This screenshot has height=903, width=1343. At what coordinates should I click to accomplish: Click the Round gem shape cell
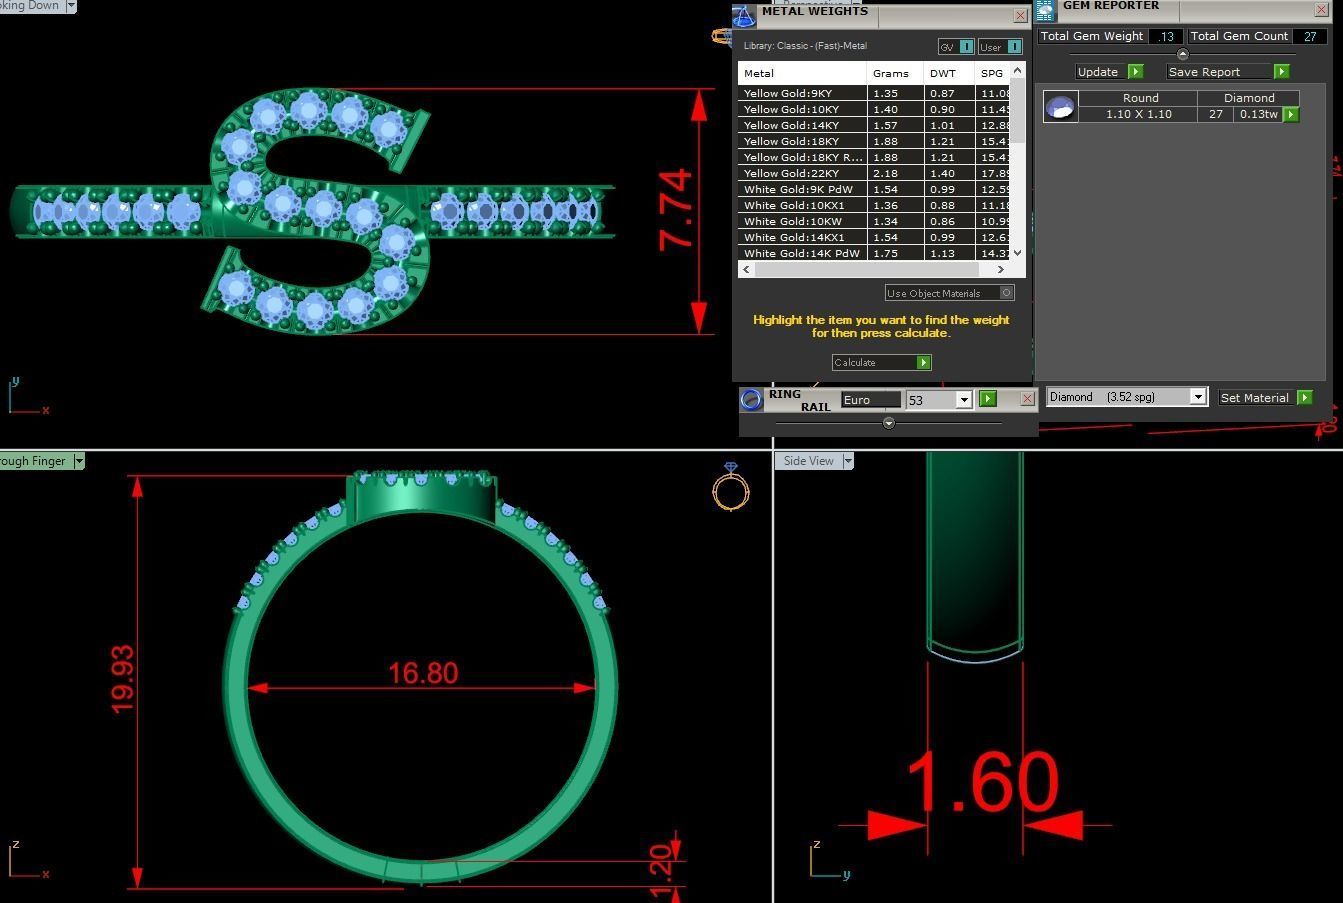(1140, 98)
